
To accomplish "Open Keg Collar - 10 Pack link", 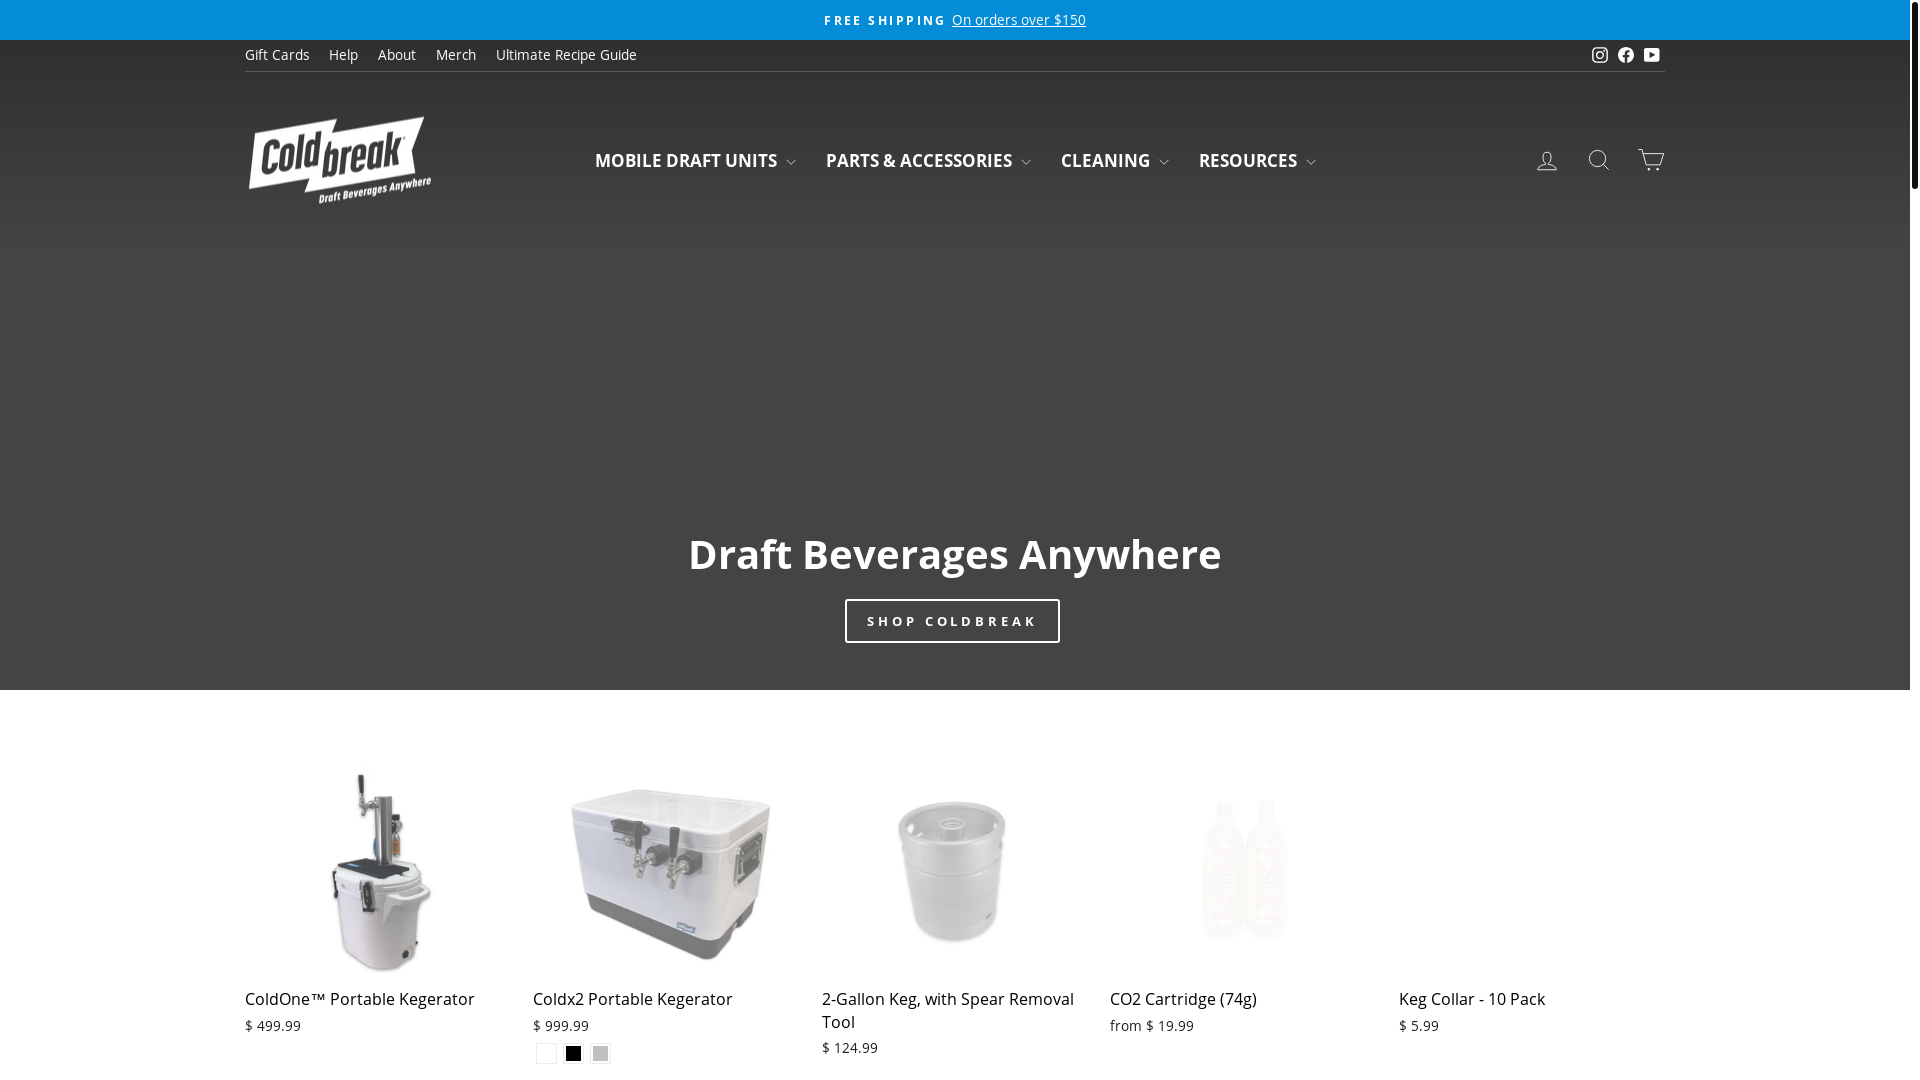I will (x=1472, y=999).
